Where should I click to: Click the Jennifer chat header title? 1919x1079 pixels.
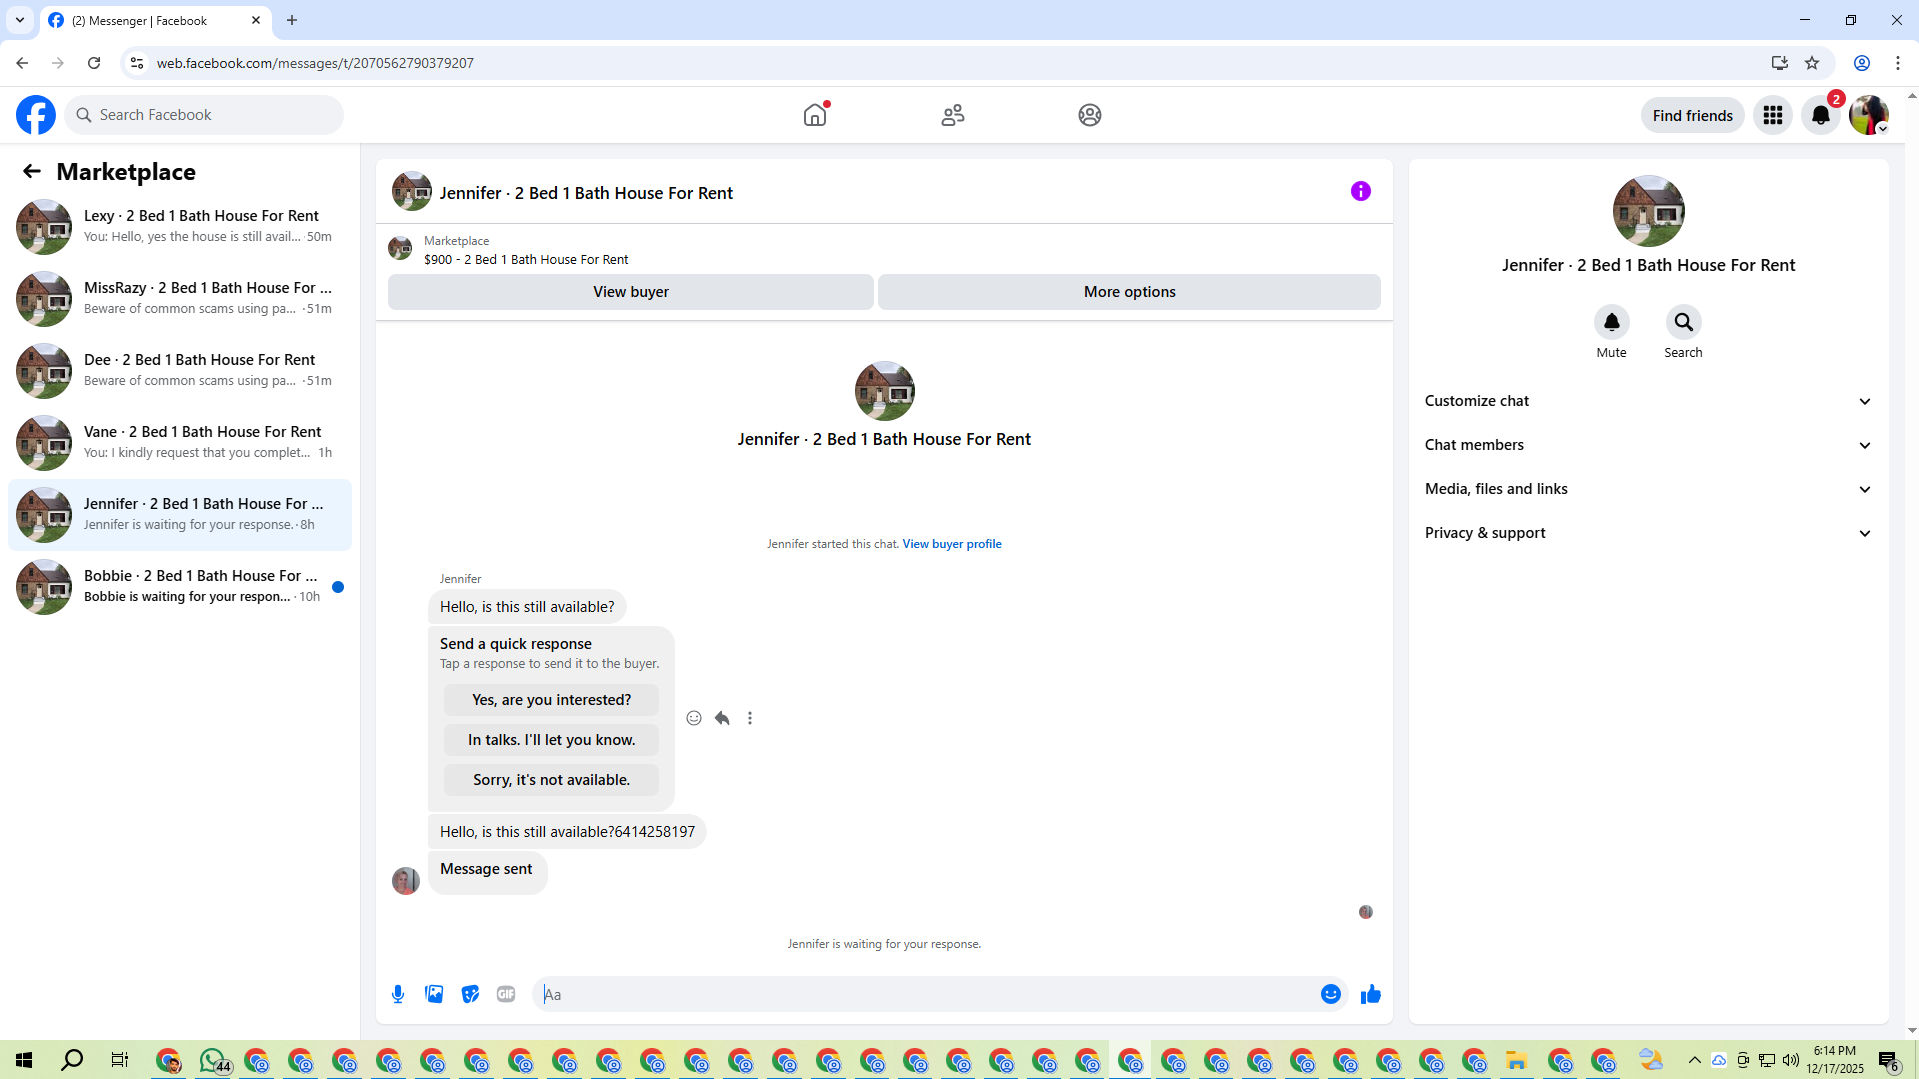[x=586, y=193]
